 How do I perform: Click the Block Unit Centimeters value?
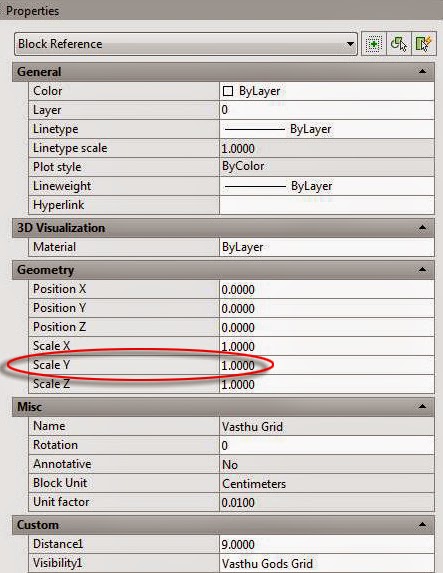point(327,483)
